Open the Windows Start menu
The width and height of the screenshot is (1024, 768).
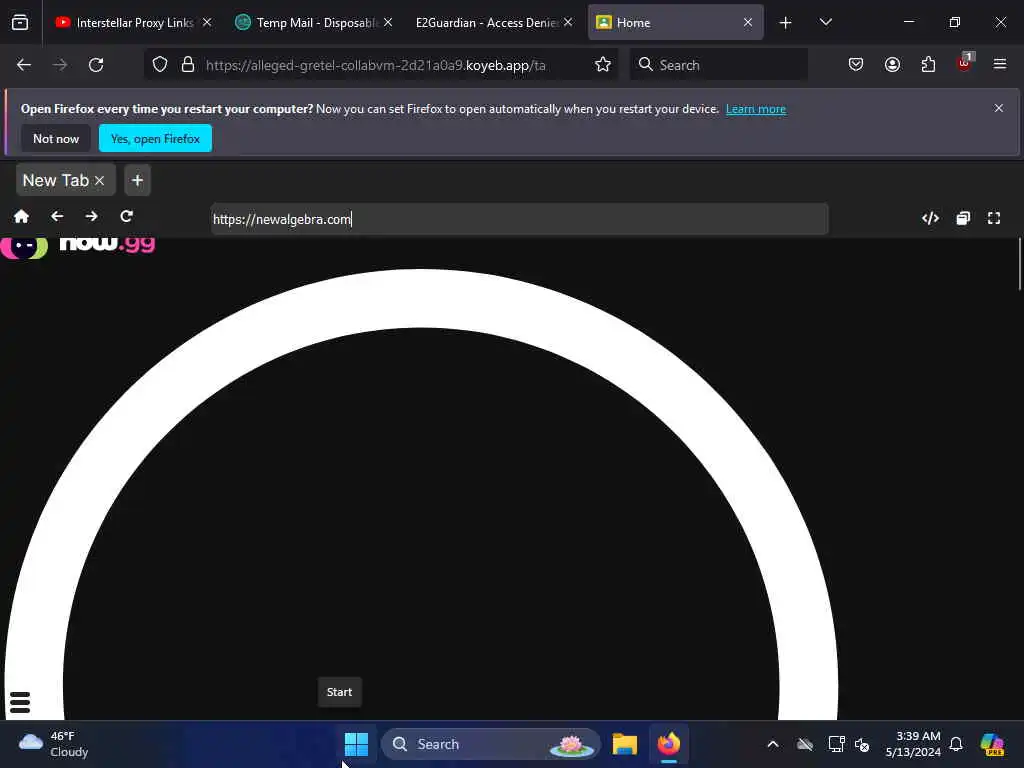coord(356,744)
